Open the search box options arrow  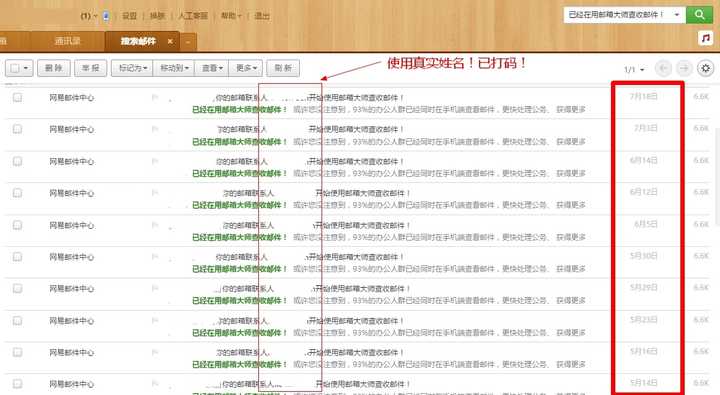tap(677, 15)
